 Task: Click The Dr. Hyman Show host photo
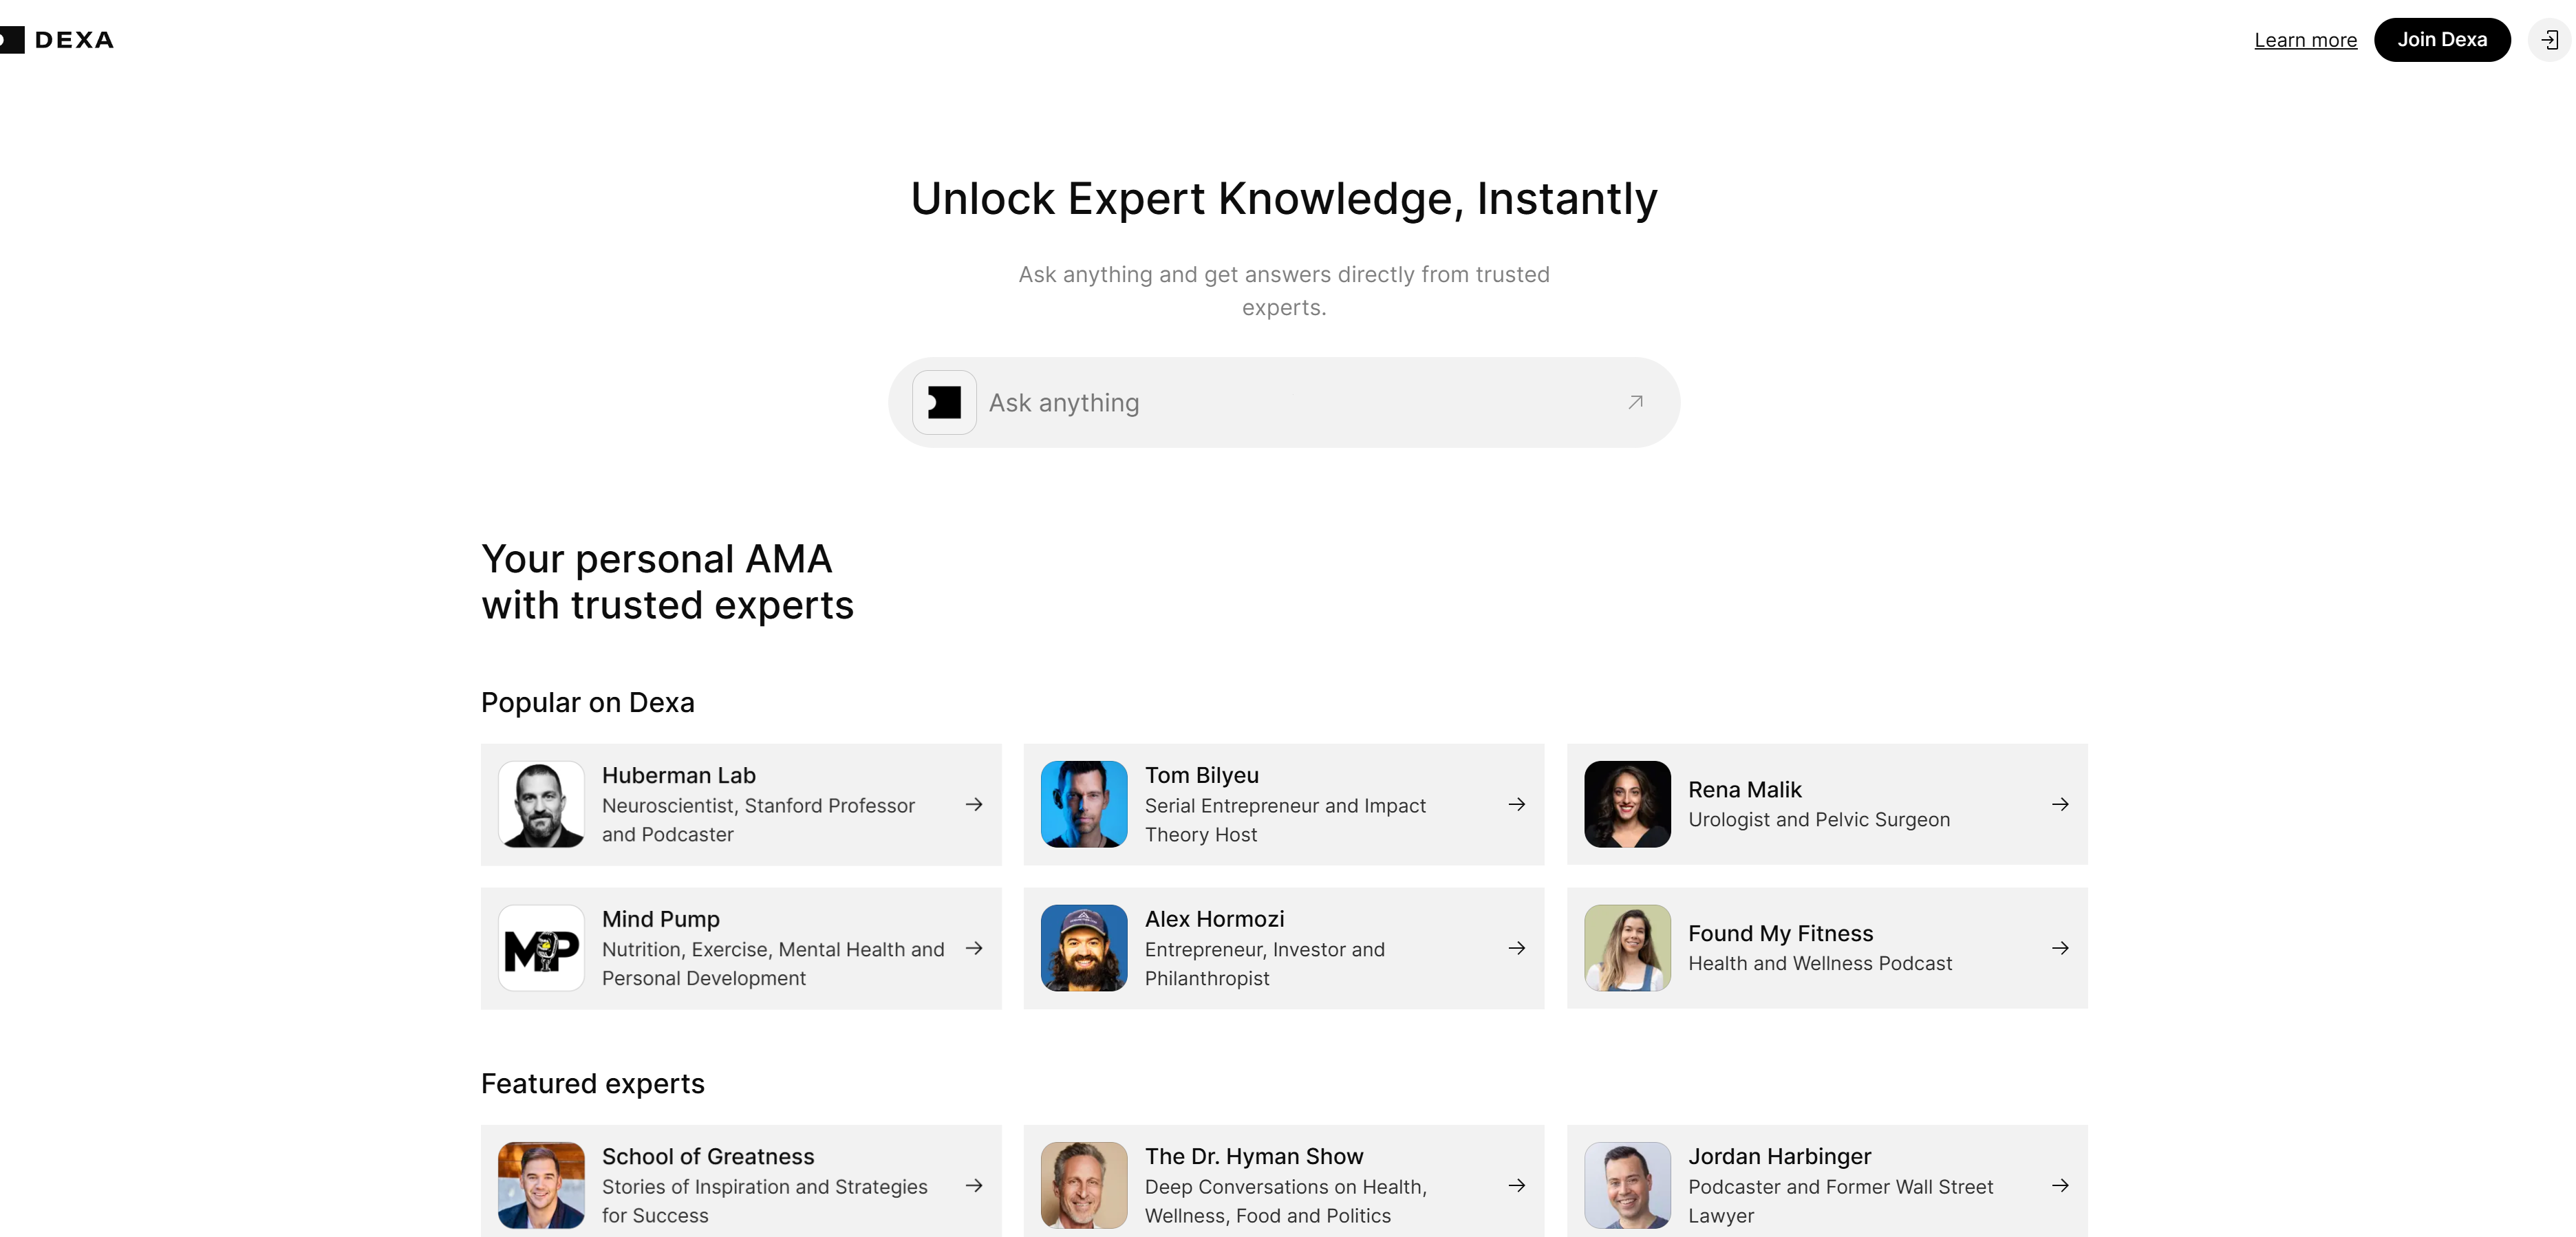pyautogui.click(x=1084, y=1185)
